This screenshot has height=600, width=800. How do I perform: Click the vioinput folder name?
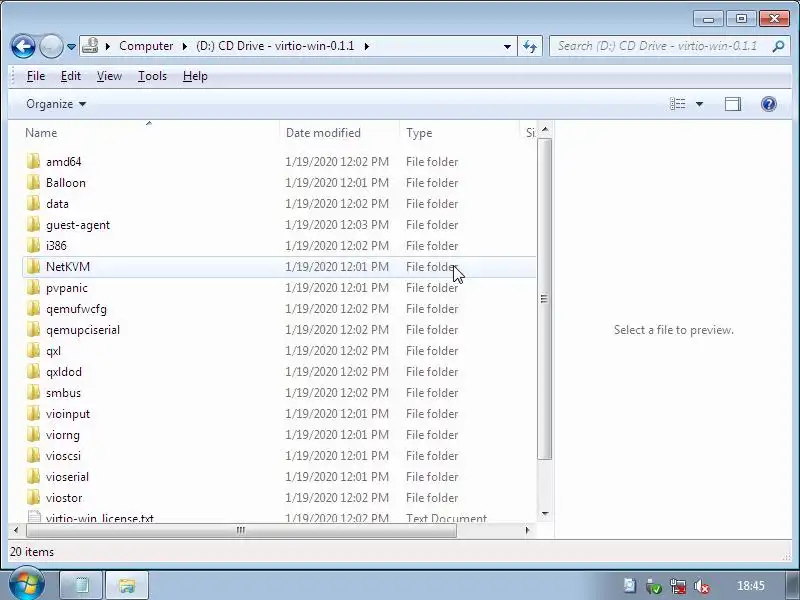tap(68, 414)
